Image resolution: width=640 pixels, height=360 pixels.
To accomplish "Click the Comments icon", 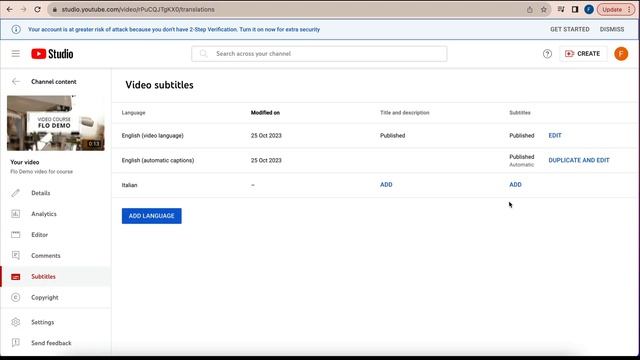I will (x=16, y=256).
